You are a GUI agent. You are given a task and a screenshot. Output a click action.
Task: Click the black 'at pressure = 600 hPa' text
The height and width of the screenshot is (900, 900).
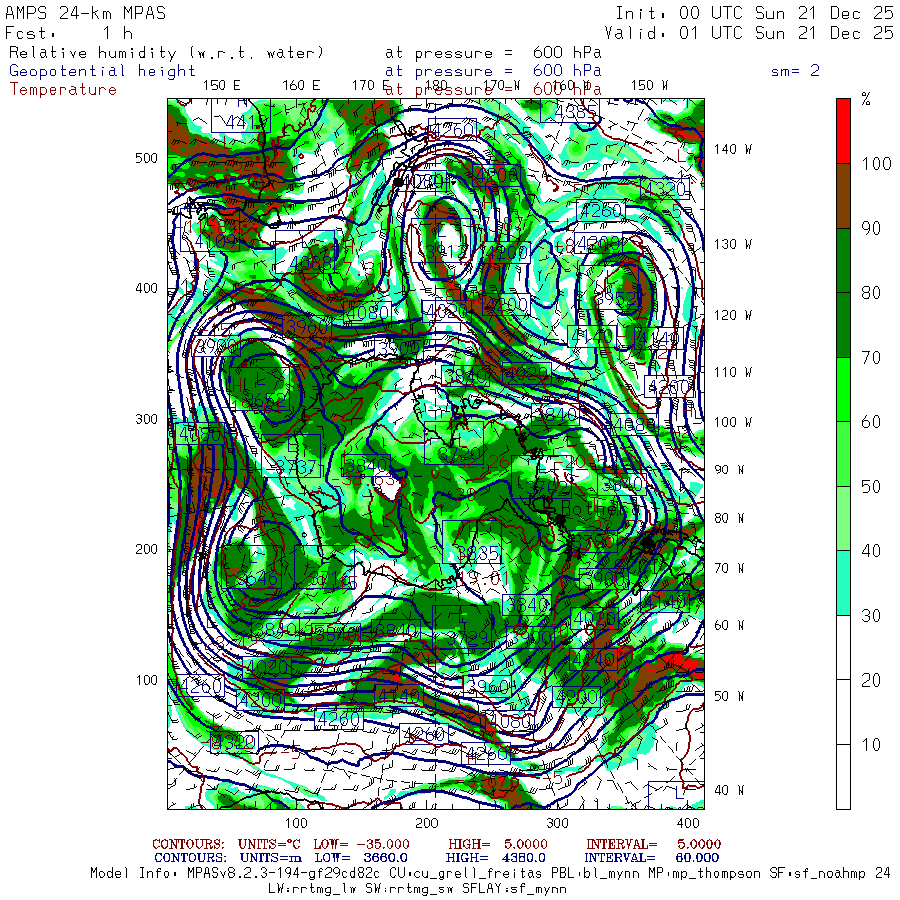tap(493, 53)
